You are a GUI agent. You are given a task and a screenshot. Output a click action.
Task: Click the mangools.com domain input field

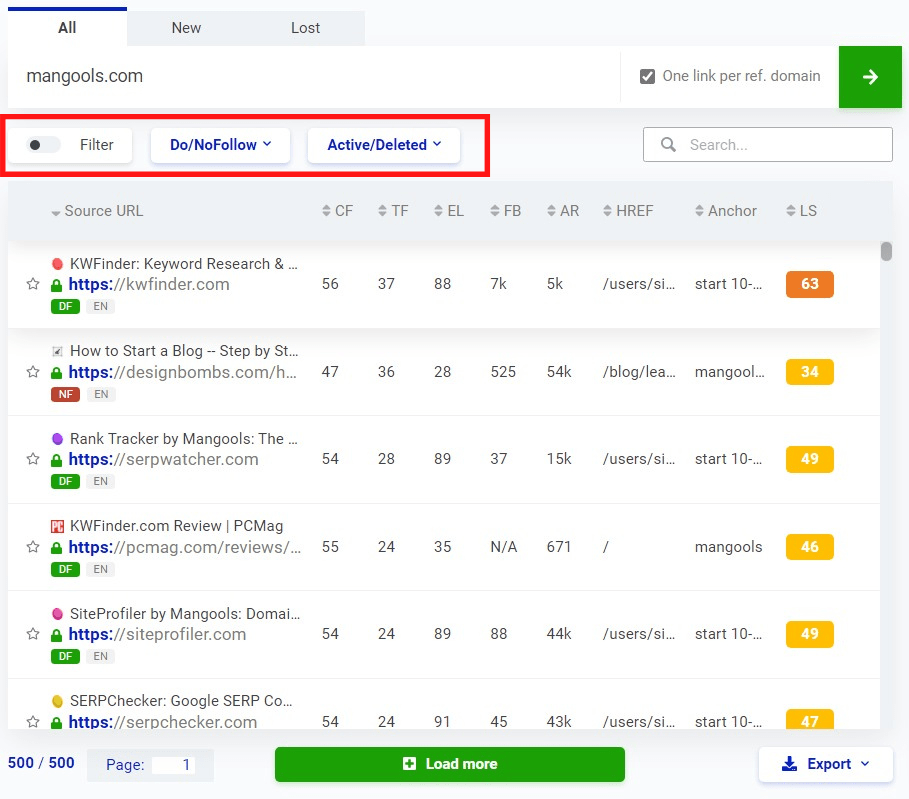[314, 77]
